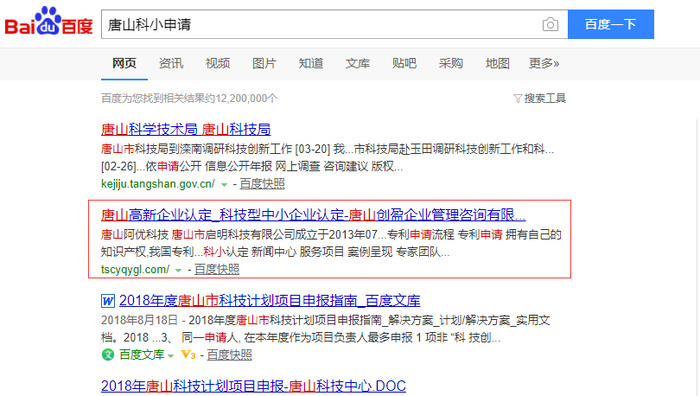Image resolution: width=700 pixels, height=396 pixels.
Task: Open result 唐山科学技术局_唐山科技局
Action: (x=186, y=129)
